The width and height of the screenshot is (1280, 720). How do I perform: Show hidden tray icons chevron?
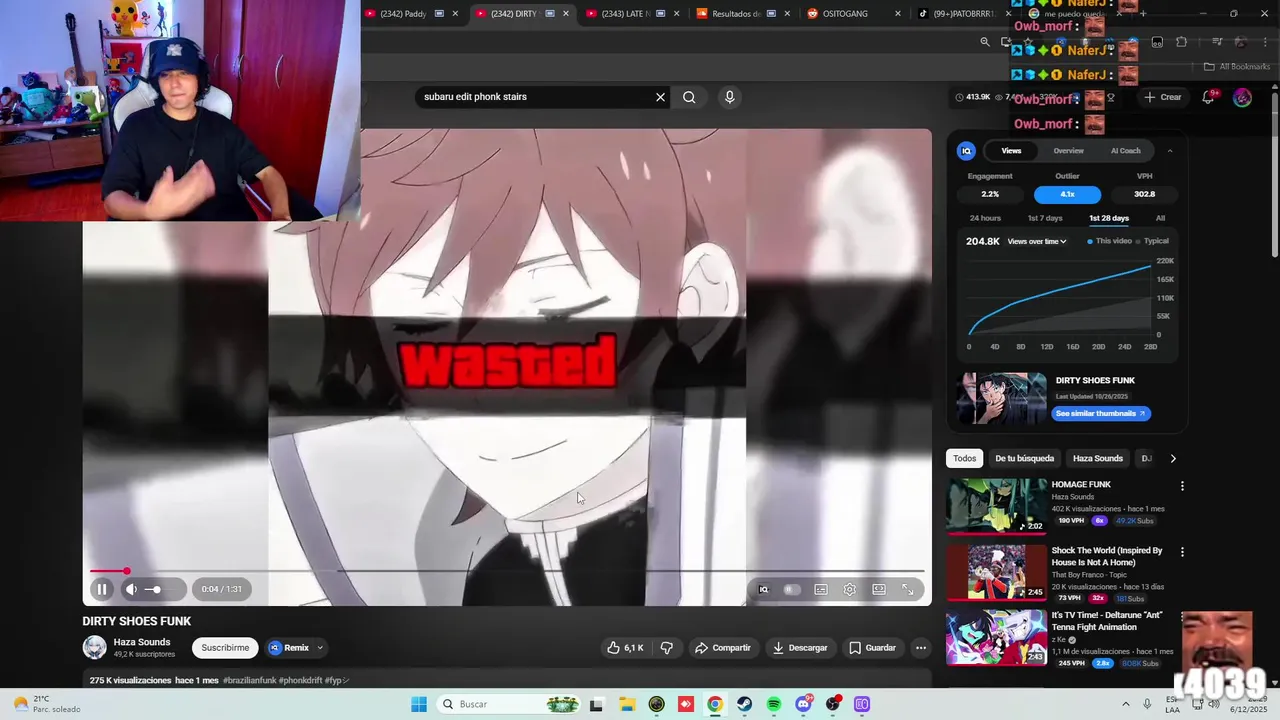pyautogui.click(x=1125, y=704)
